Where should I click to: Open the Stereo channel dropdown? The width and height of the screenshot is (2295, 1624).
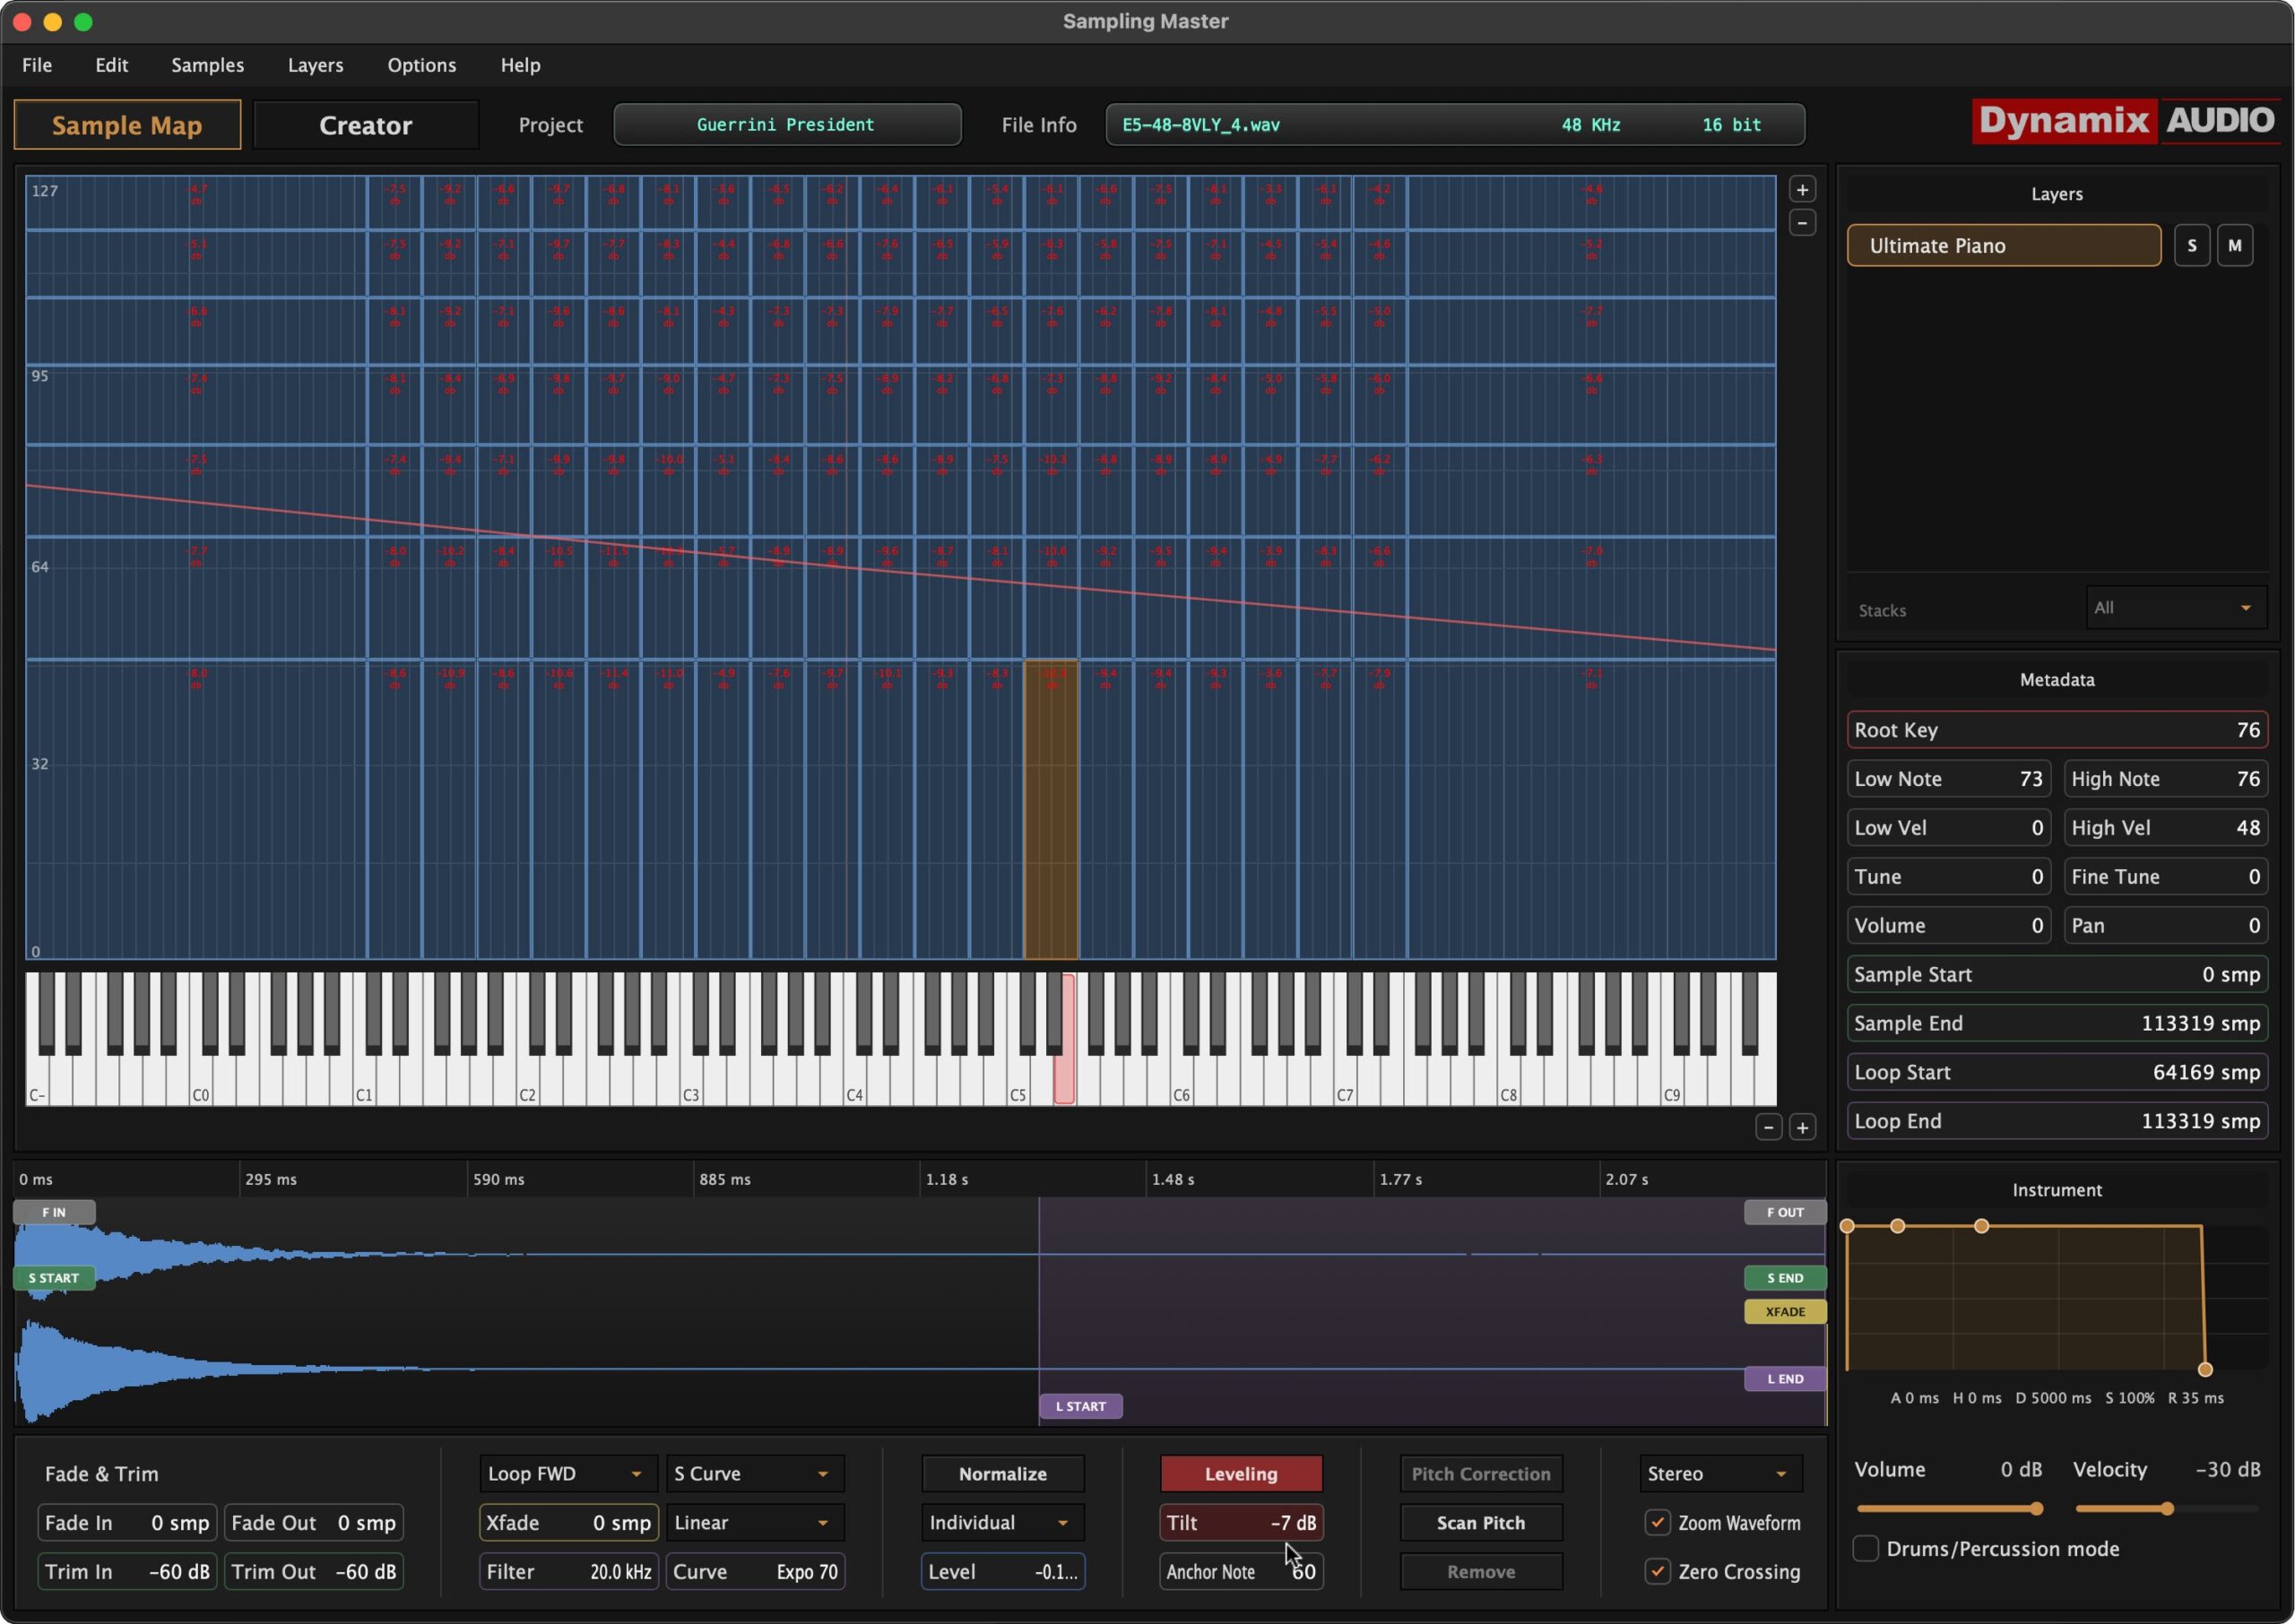click(1719, 1473)
